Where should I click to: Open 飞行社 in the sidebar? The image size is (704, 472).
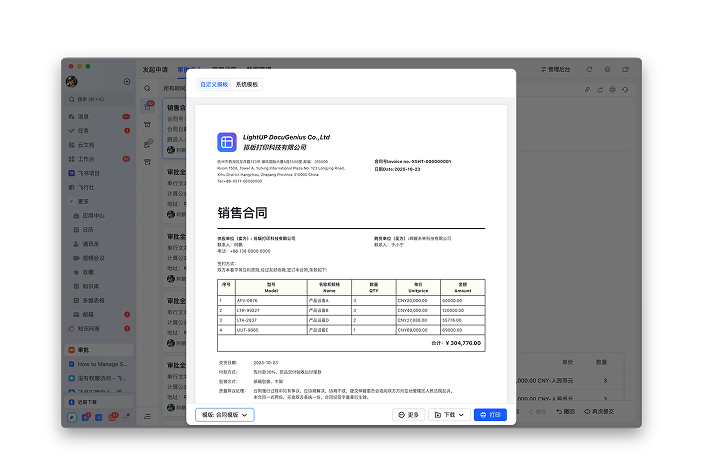click(x=100, y=187)
